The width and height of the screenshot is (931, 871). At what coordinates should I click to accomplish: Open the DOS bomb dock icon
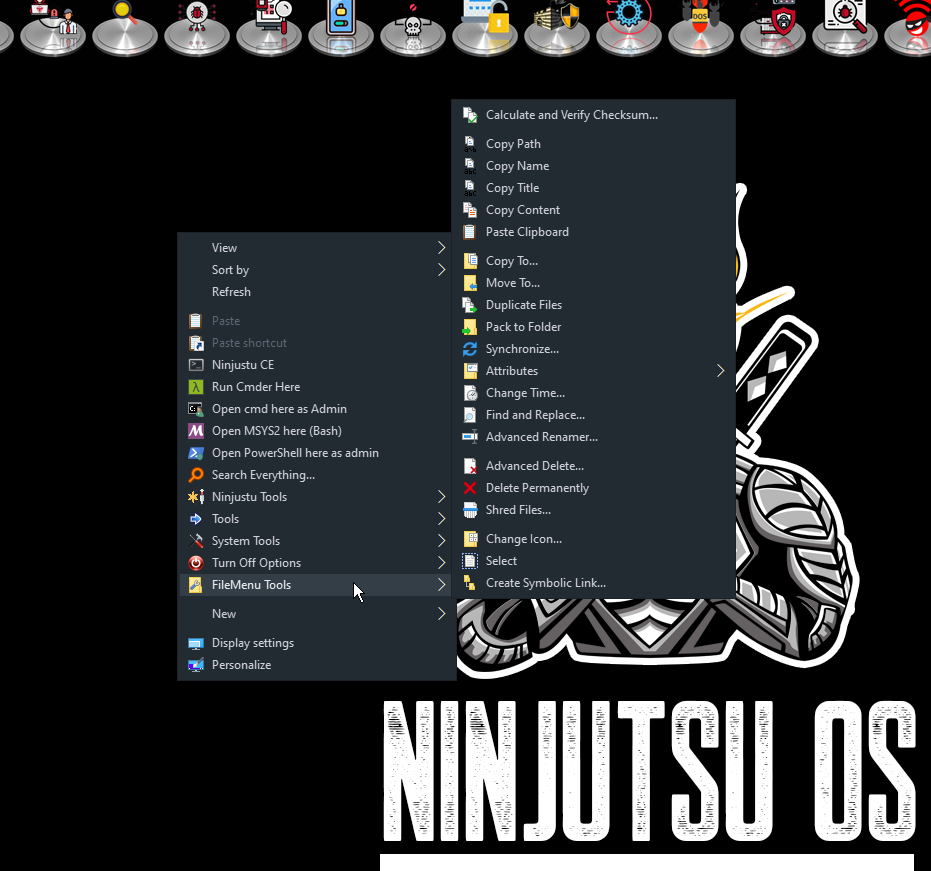(x=701, y=27)
